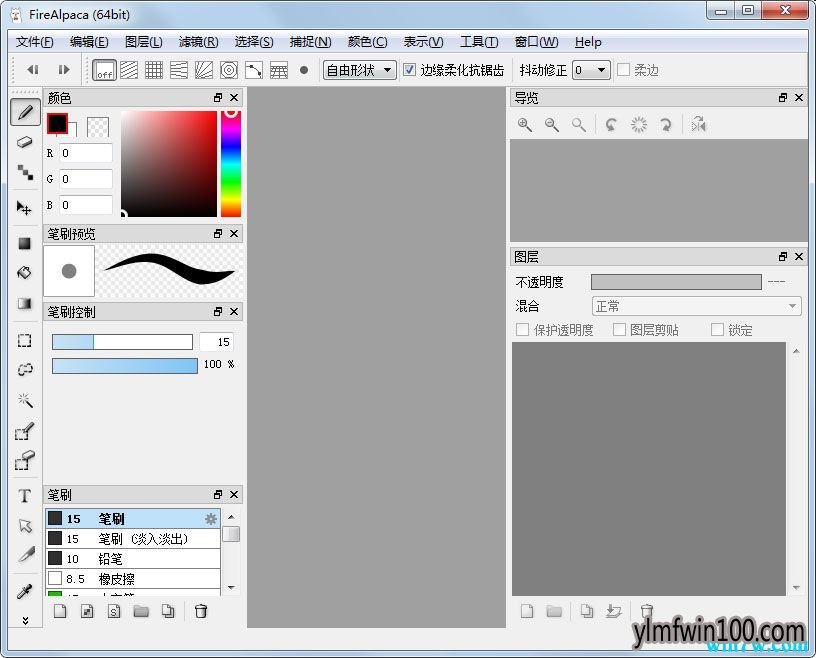Select the Selection Eraser tool
The image size is (816, 658).
[x=24, y=460]
